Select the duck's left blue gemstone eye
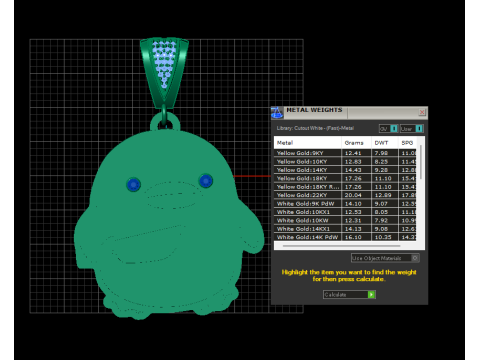Image resolution: width=480 pixels, height=360 pixels. tap(134, 185)
